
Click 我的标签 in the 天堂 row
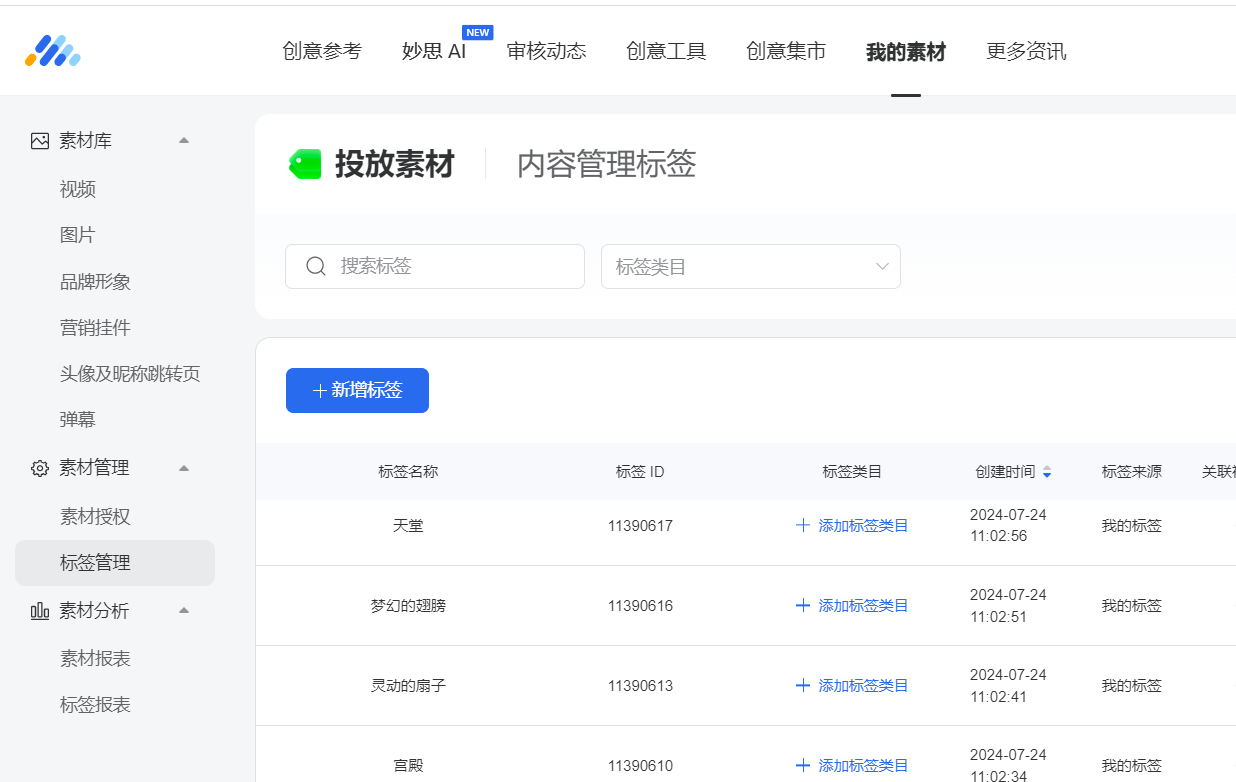pyautogui.click(x=1132, y=526)
